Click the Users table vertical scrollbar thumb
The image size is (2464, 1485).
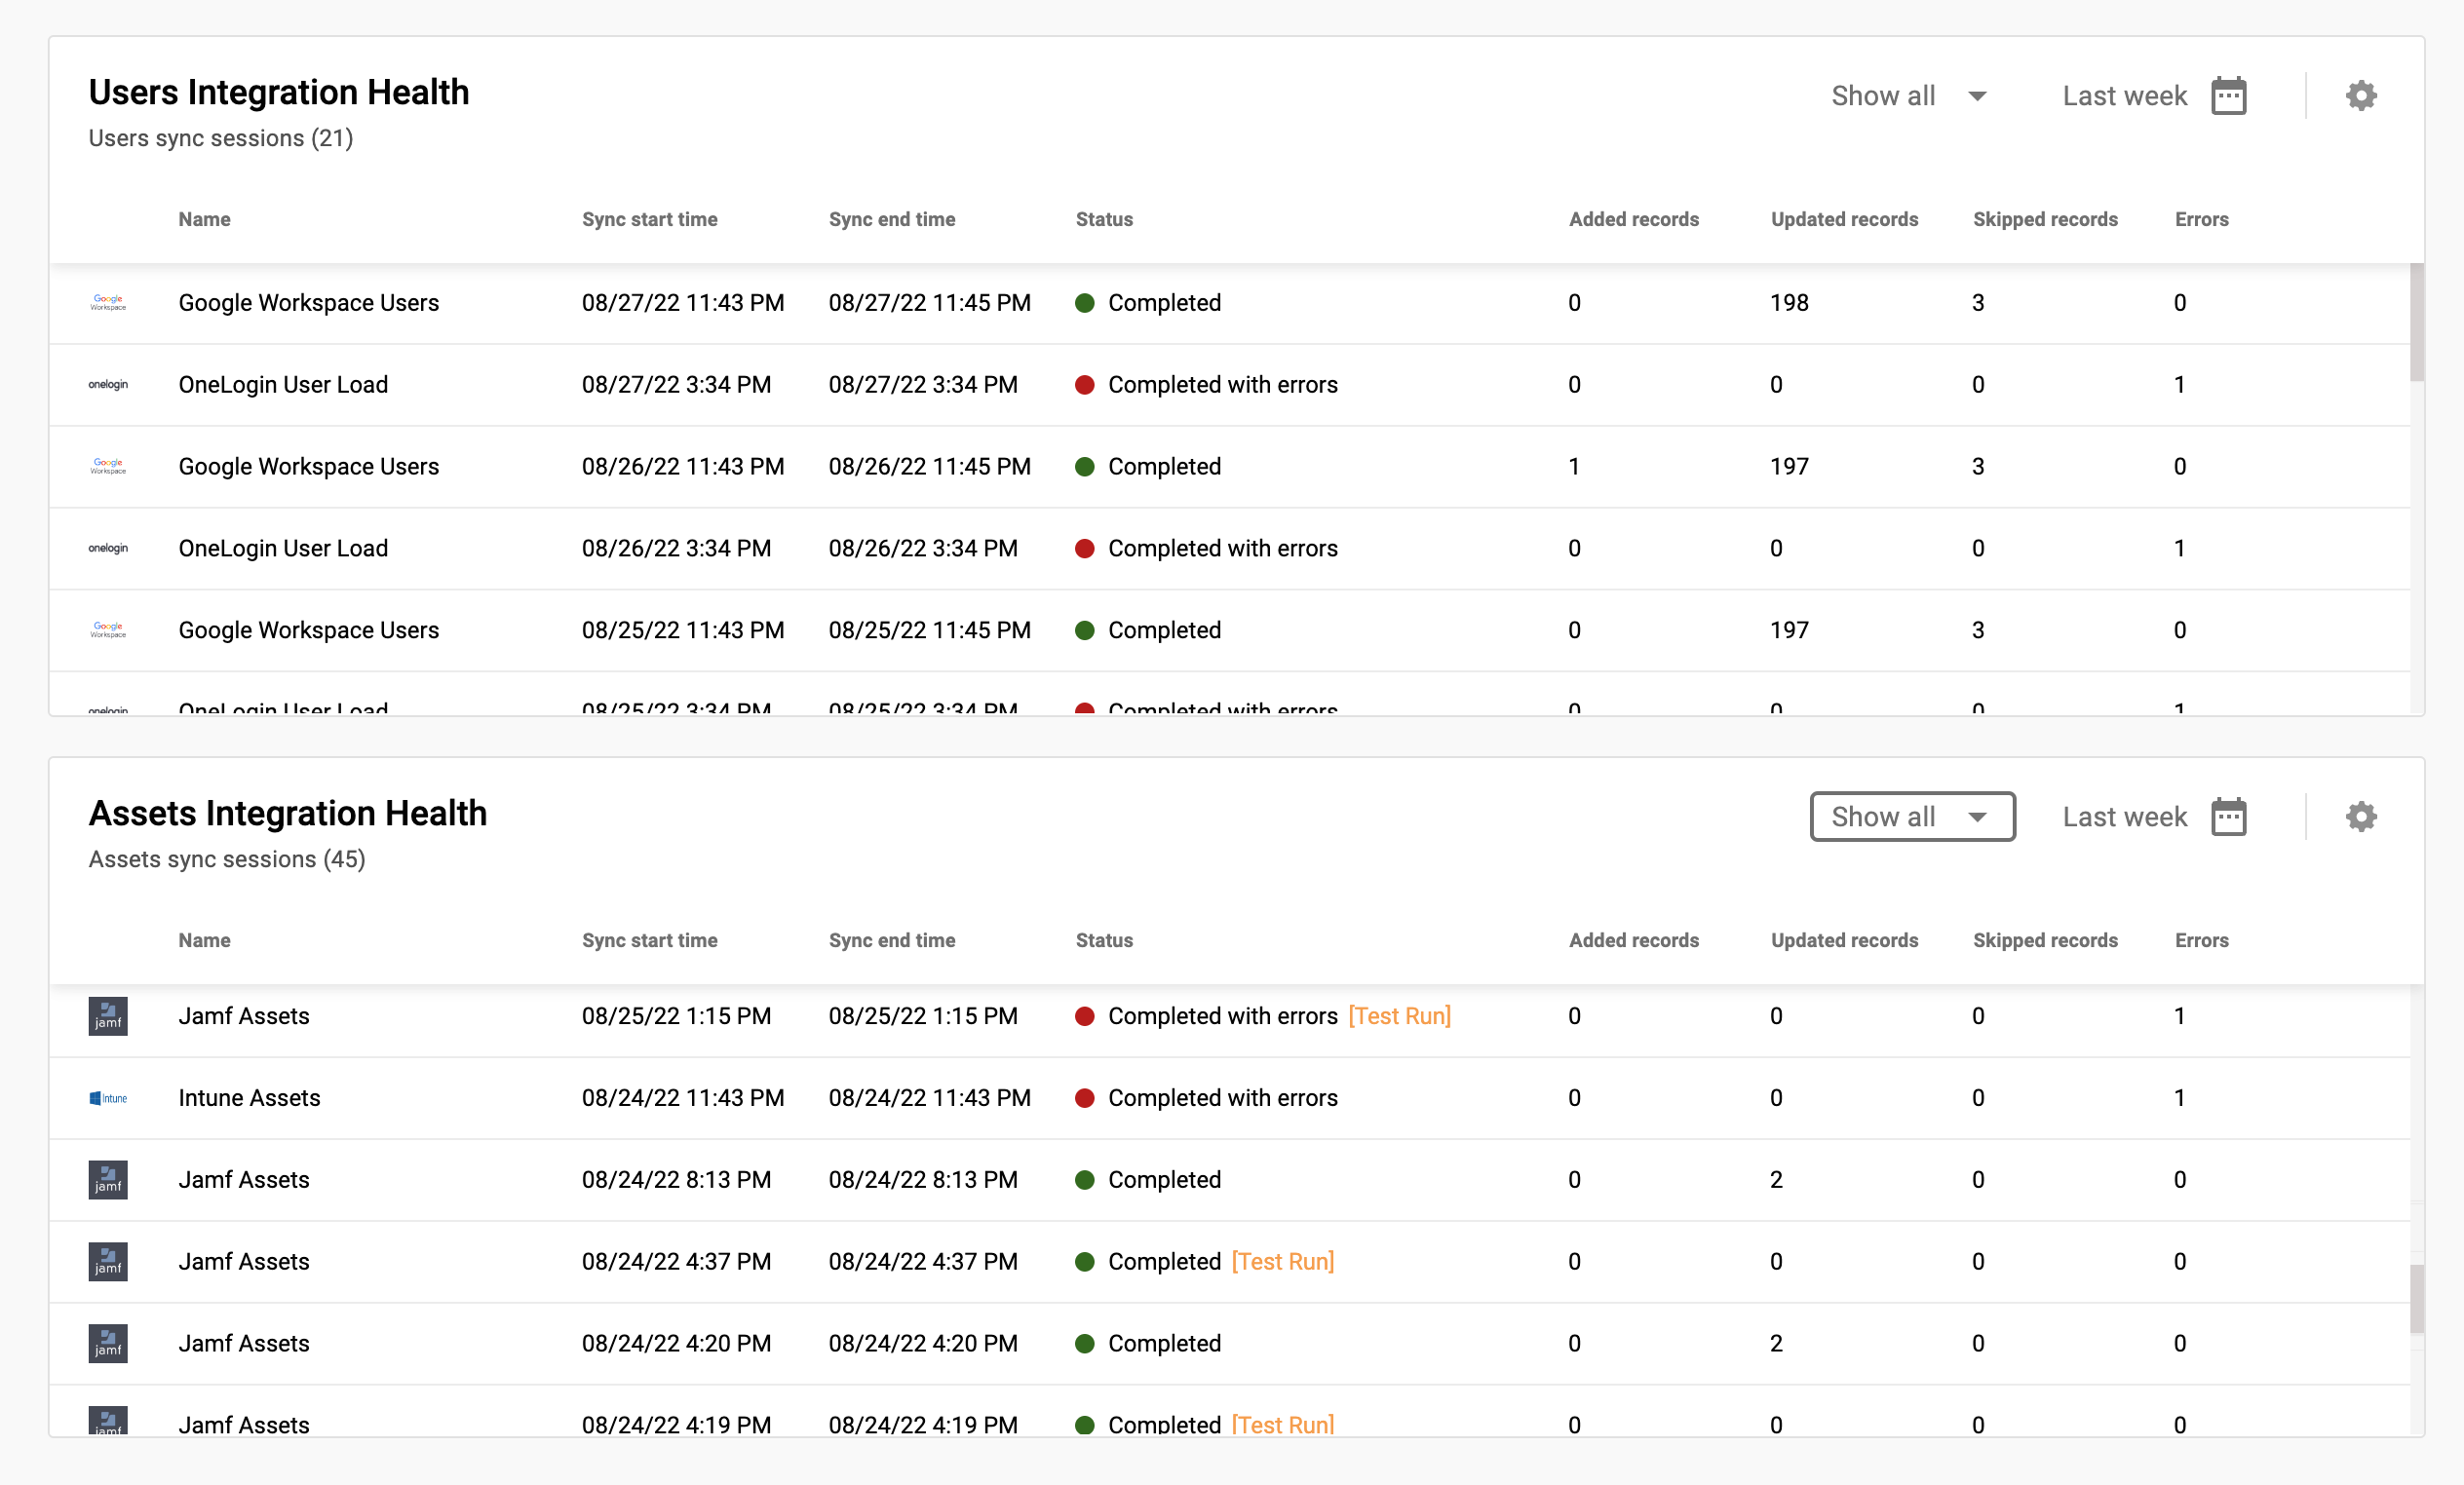coord(2416,322)
